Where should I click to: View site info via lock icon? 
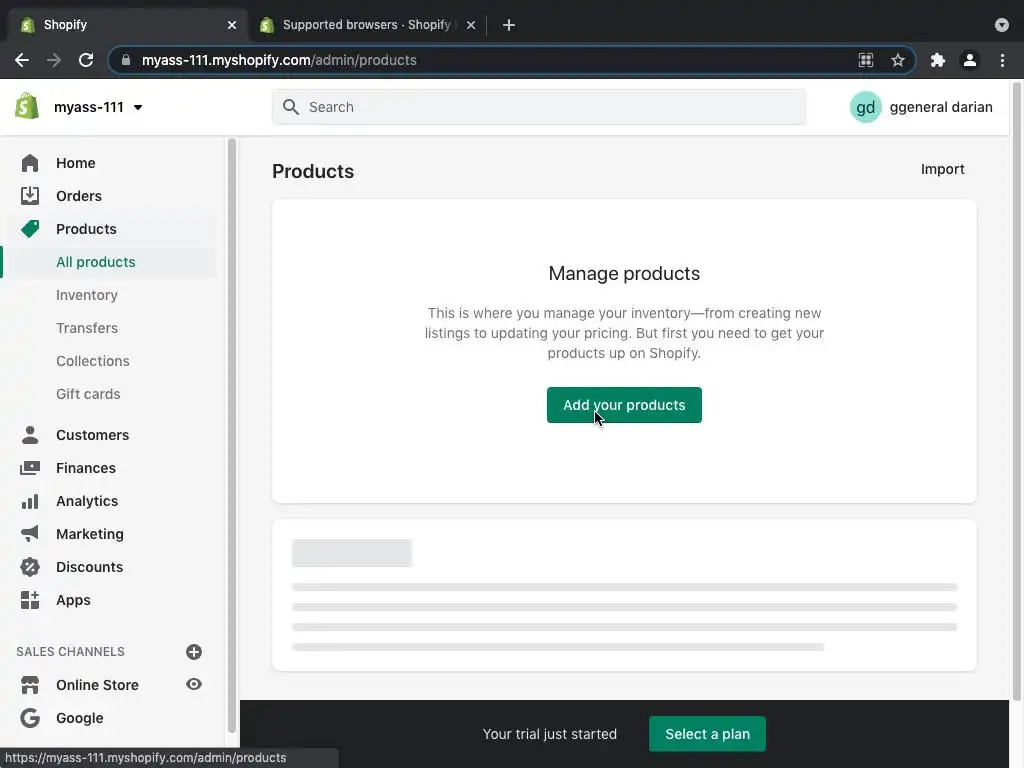click(126, 60)
